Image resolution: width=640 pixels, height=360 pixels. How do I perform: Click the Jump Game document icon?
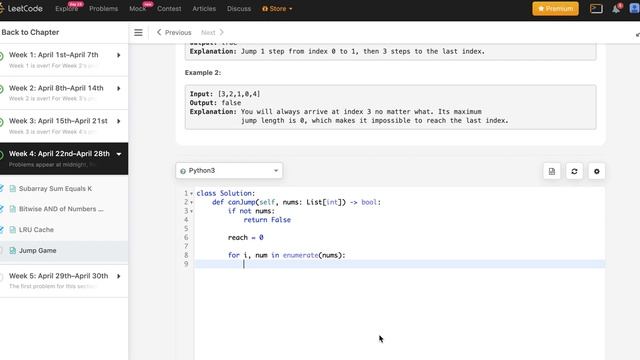(13, 251)
